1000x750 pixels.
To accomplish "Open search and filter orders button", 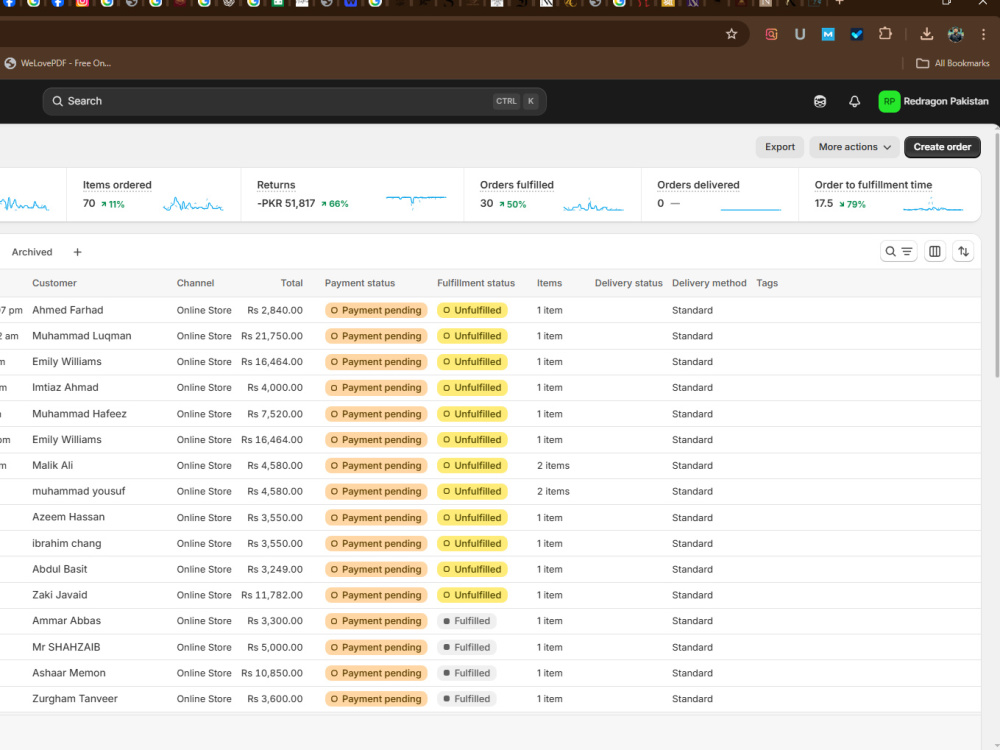I will tap(898, 252).
